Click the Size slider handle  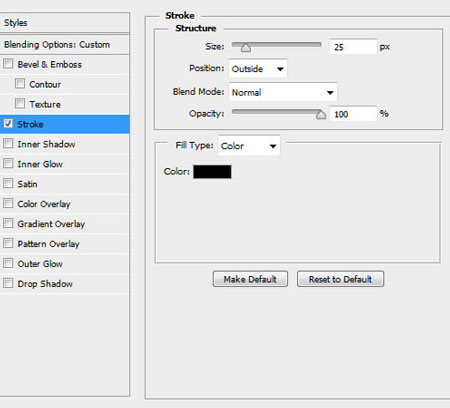point(246,48)
